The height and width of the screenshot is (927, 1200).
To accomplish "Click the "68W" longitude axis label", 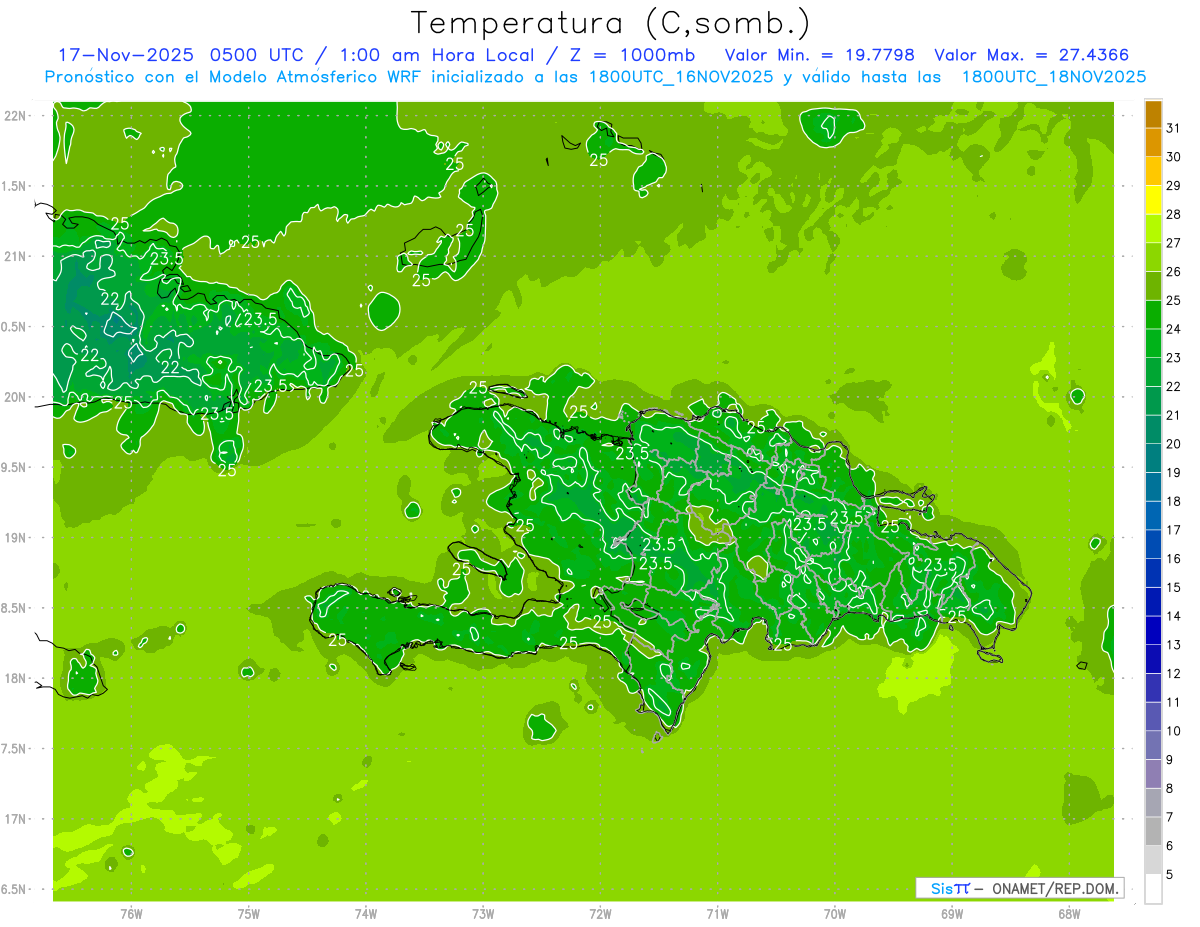I will [x=1069, y=914].
